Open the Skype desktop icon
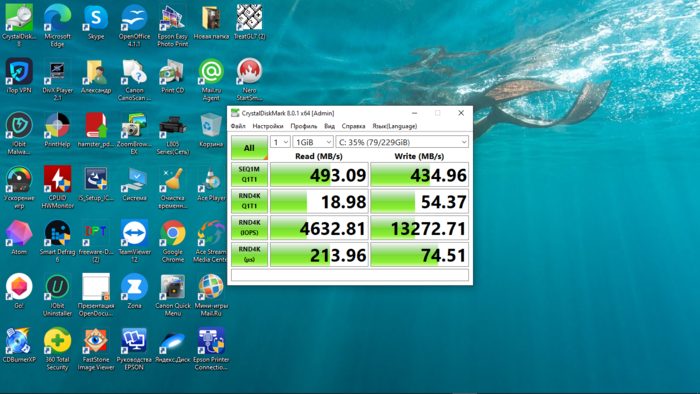 (x=96, y=22)
